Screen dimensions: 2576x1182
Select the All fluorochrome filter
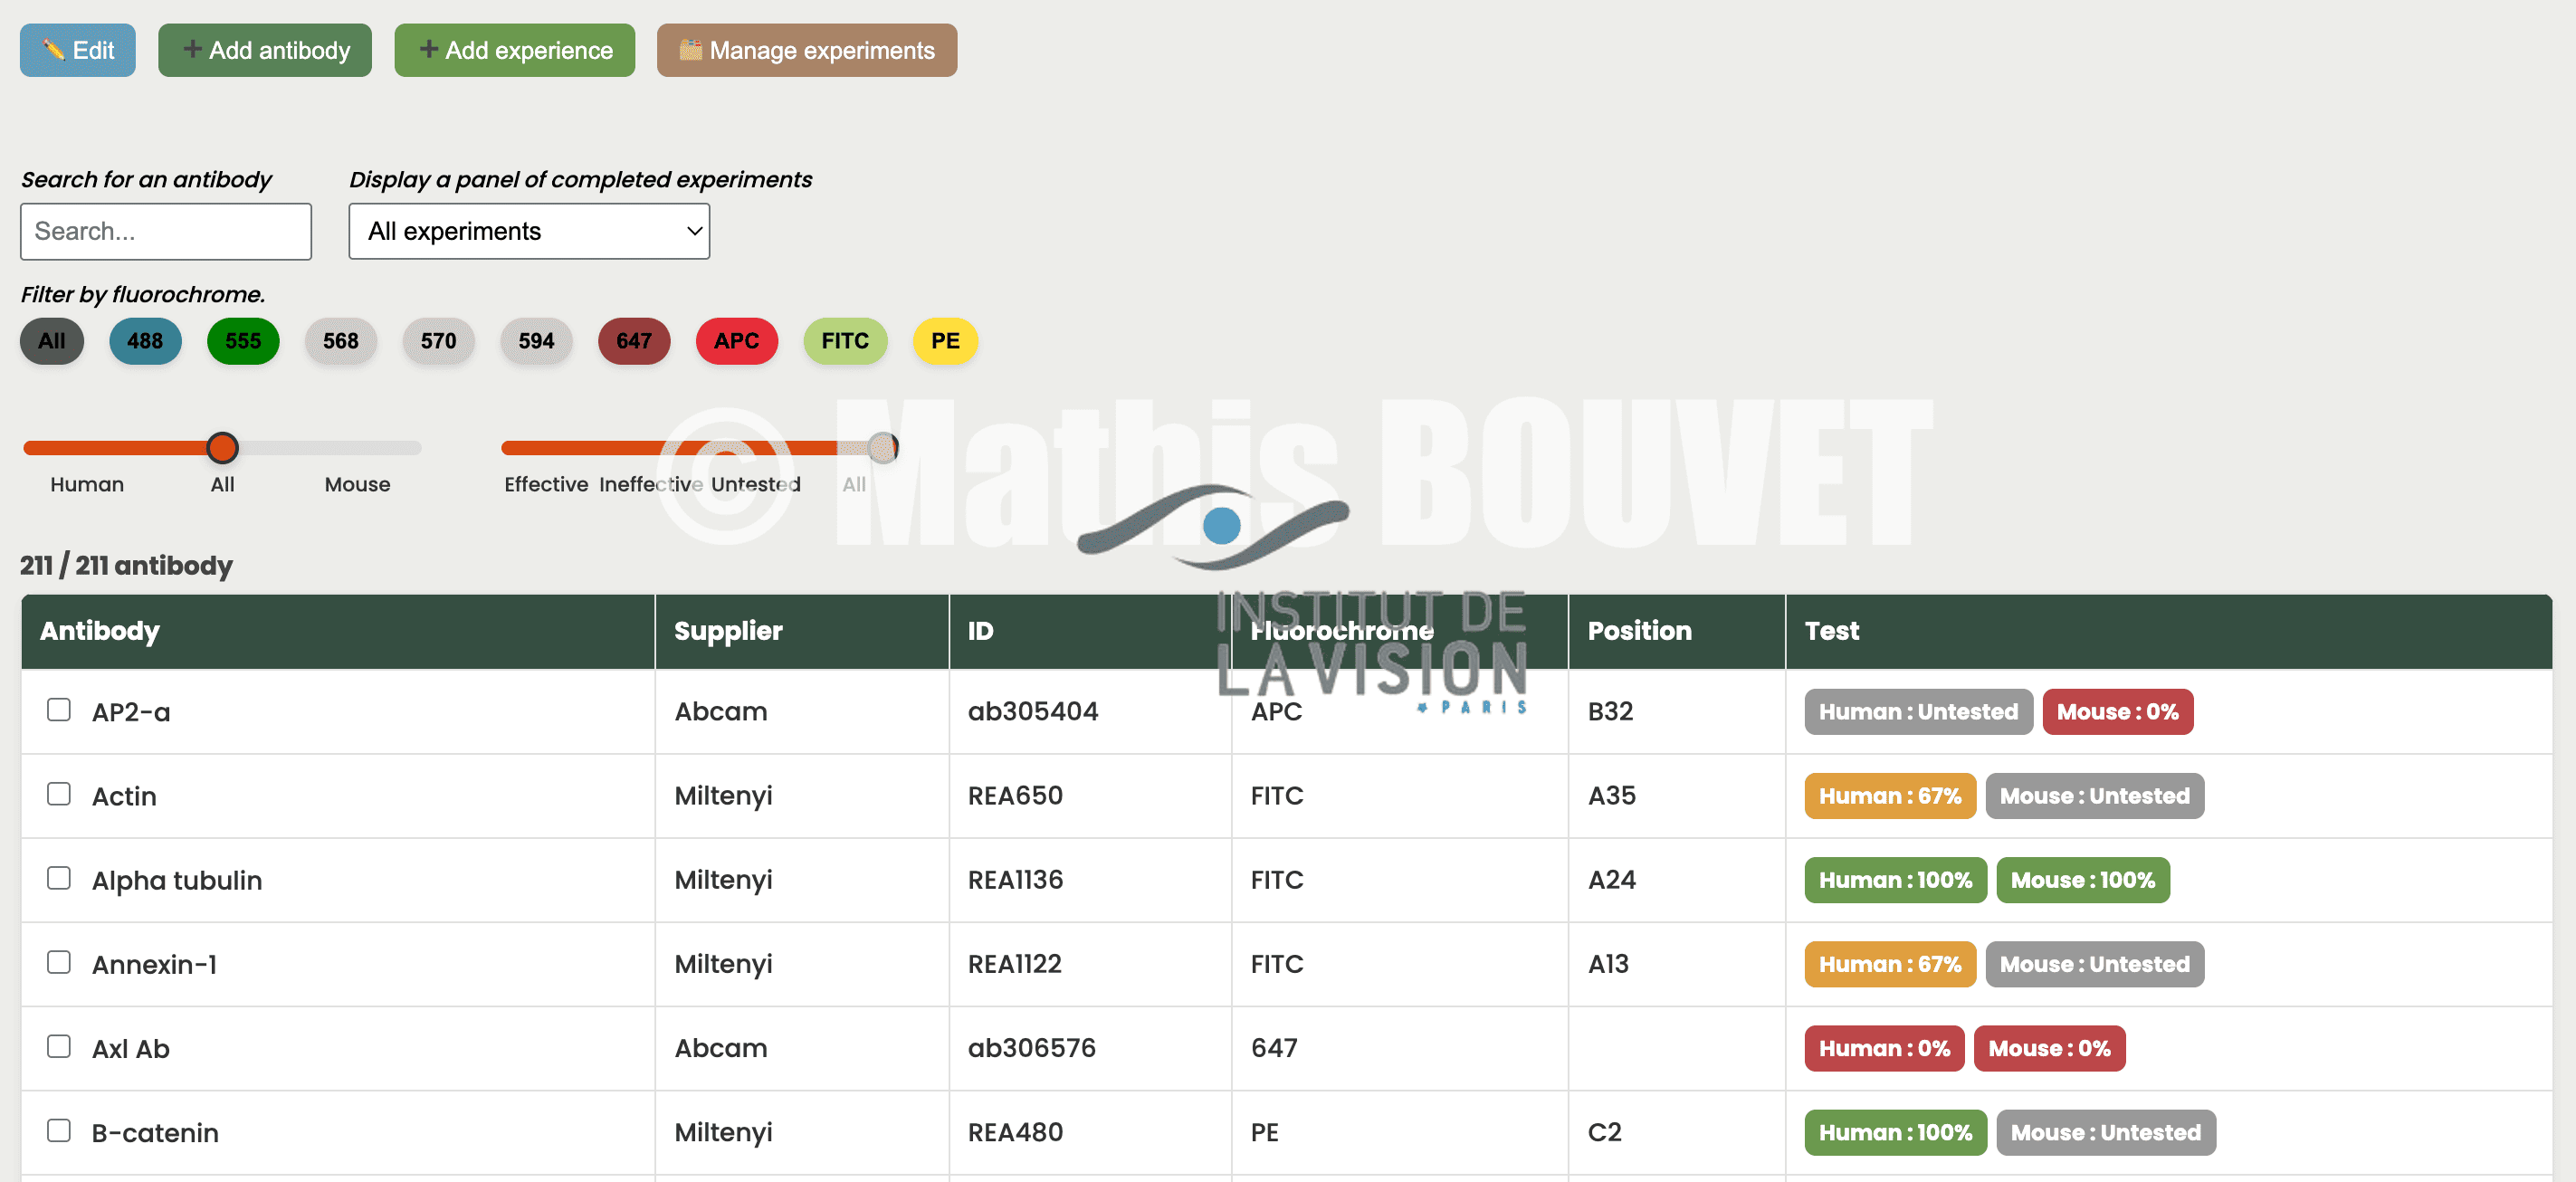click(52, 341)
